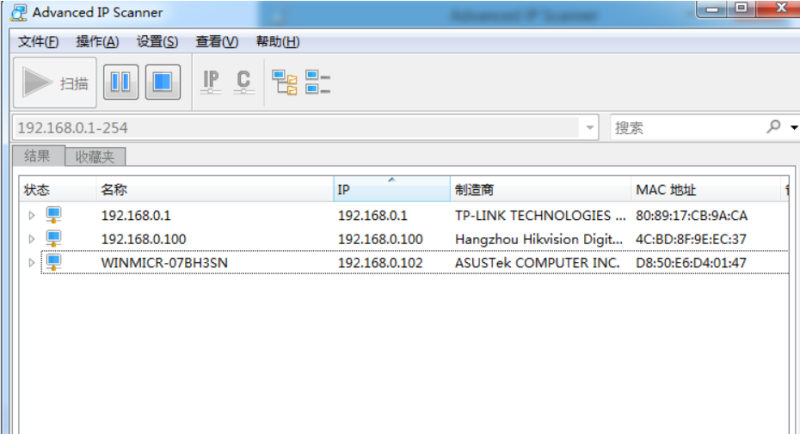
Task: Open the IP range history dropdown
Action: (591, 128)
